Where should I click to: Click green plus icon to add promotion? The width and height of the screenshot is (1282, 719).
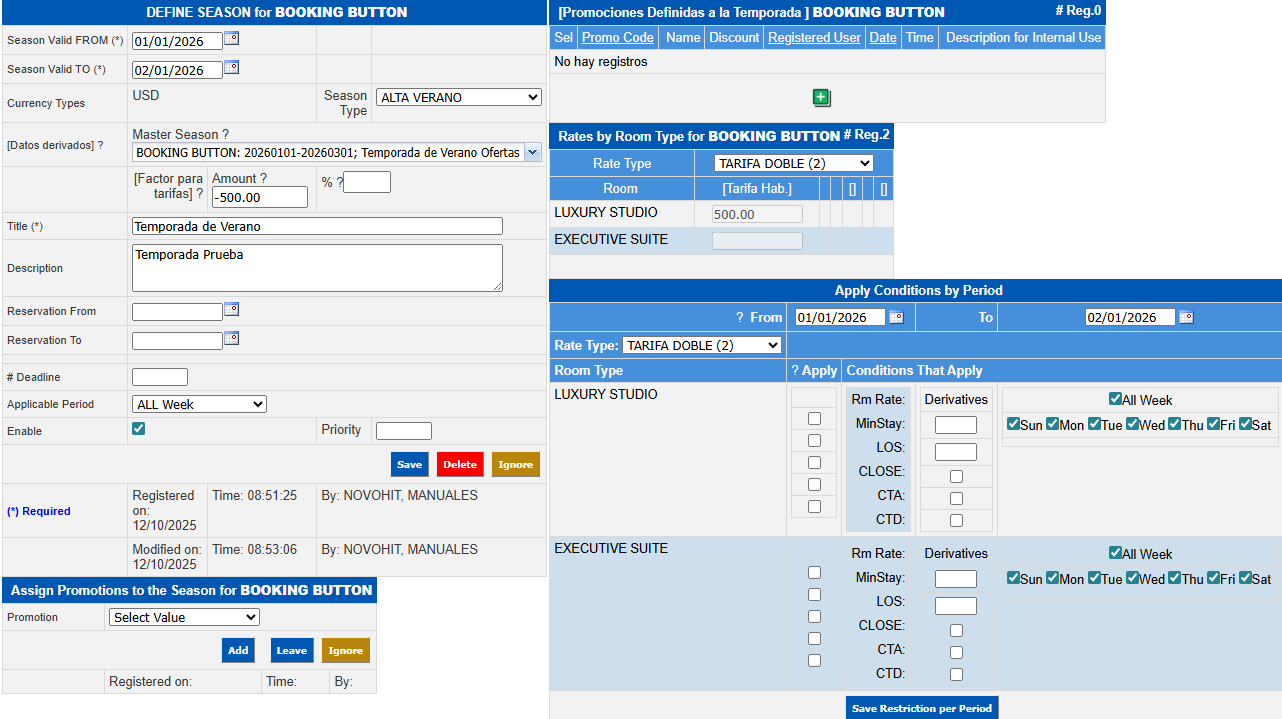click(821, 97)
